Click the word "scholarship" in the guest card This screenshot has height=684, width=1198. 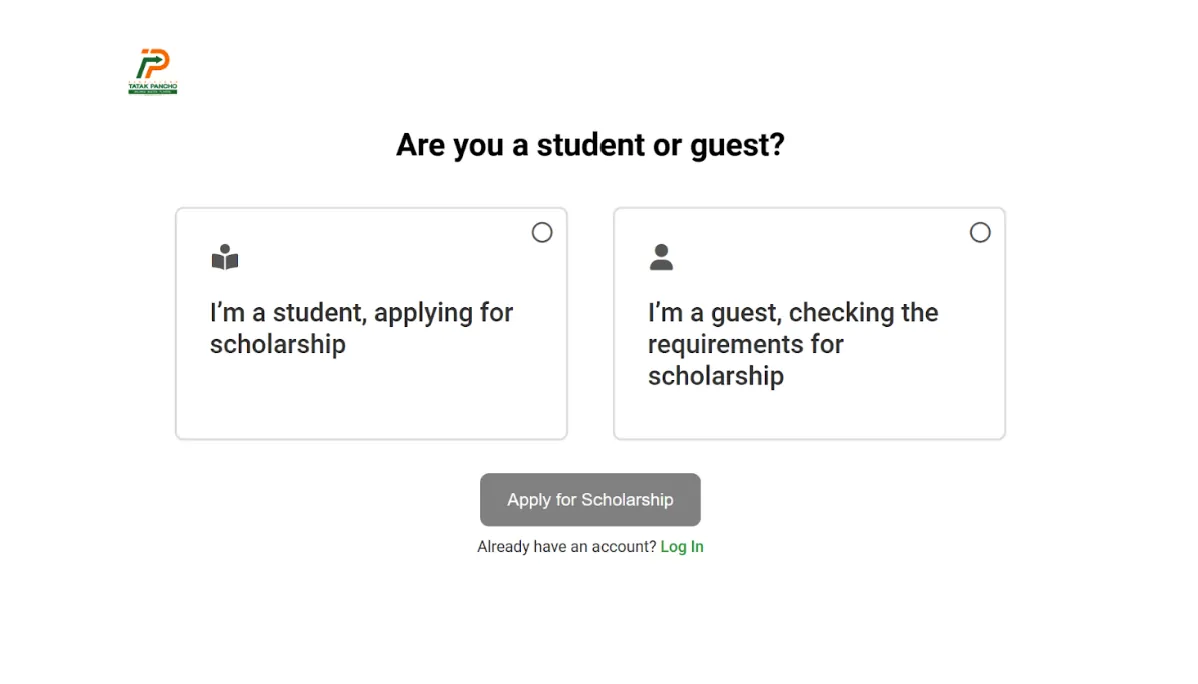click(716, 376)
